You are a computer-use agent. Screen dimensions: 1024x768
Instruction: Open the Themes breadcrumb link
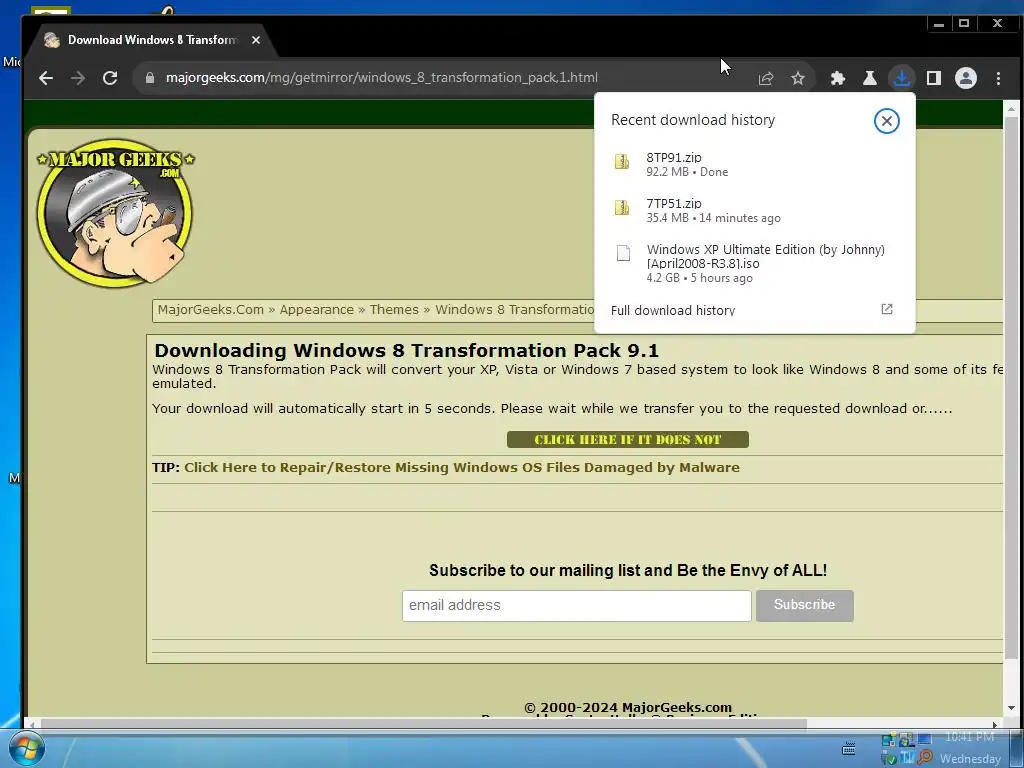[394, 310]
